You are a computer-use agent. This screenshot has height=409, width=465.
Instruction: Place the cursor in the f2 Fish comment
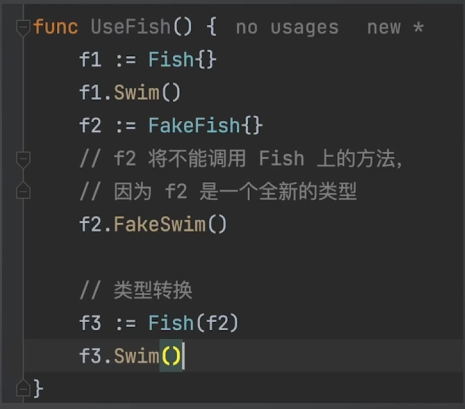(x=241, y=158)
